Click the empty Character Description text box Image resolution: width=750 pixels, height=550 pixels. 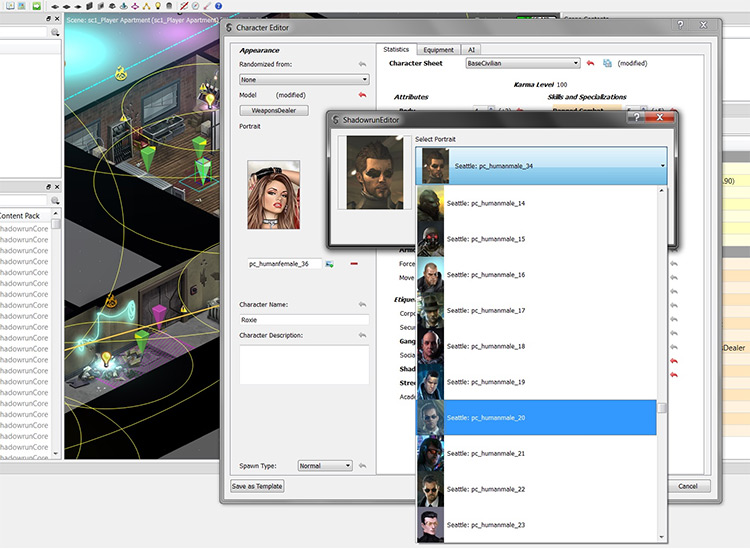tap(304, 364)
